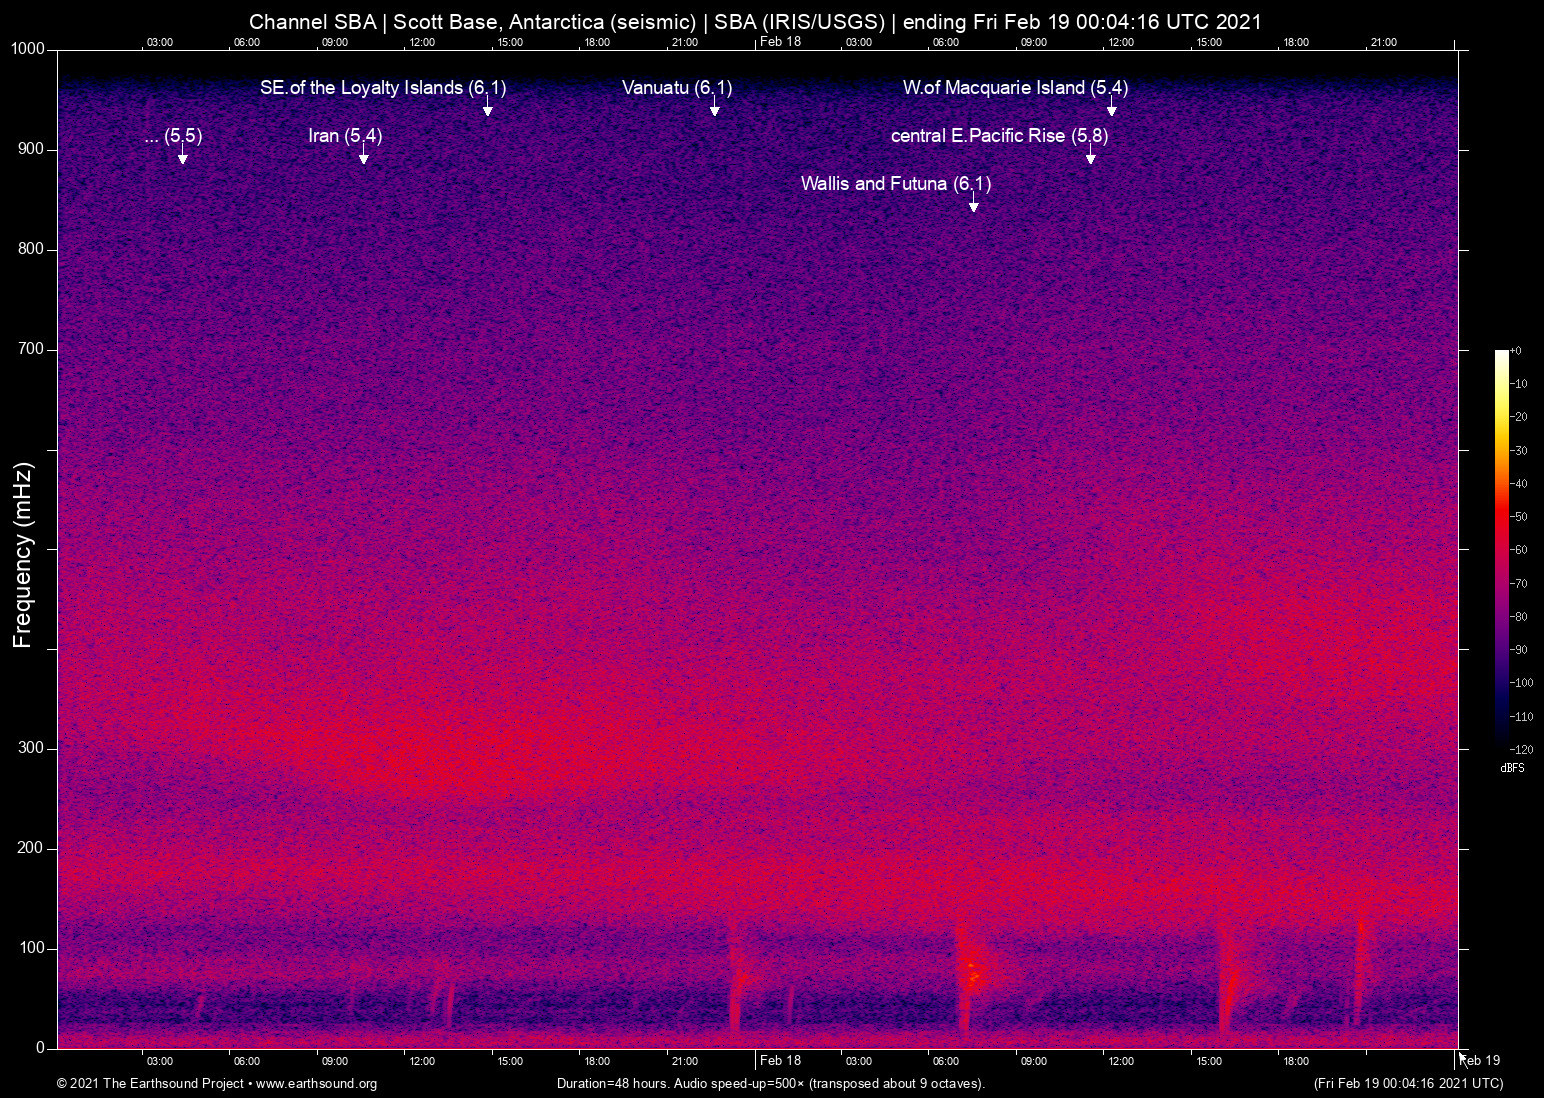Click the W.of Macquarie Island (5.4) label
Image resolution: width=1544 pixels, height=1098 pixels.
(x=1015, y=88)
